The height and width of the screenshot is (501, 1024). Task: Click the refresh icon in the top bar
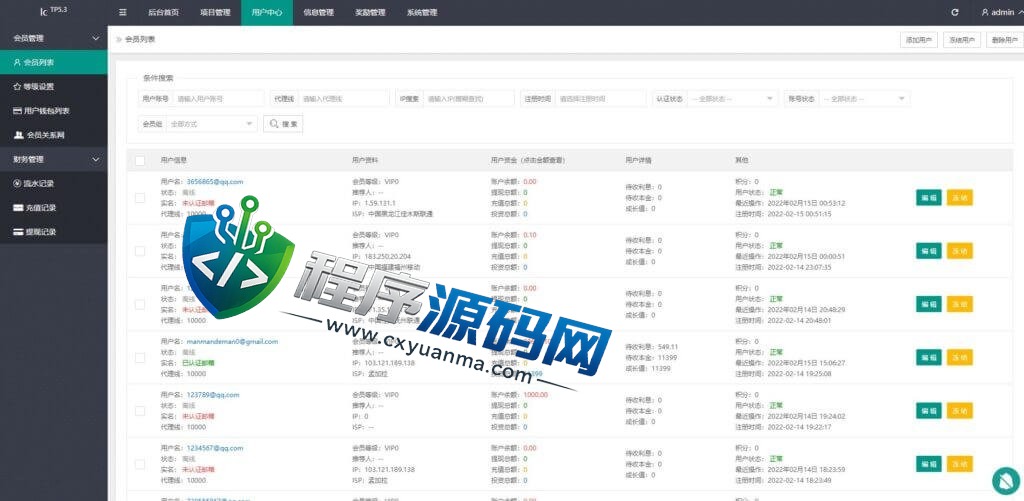[955, 12]
